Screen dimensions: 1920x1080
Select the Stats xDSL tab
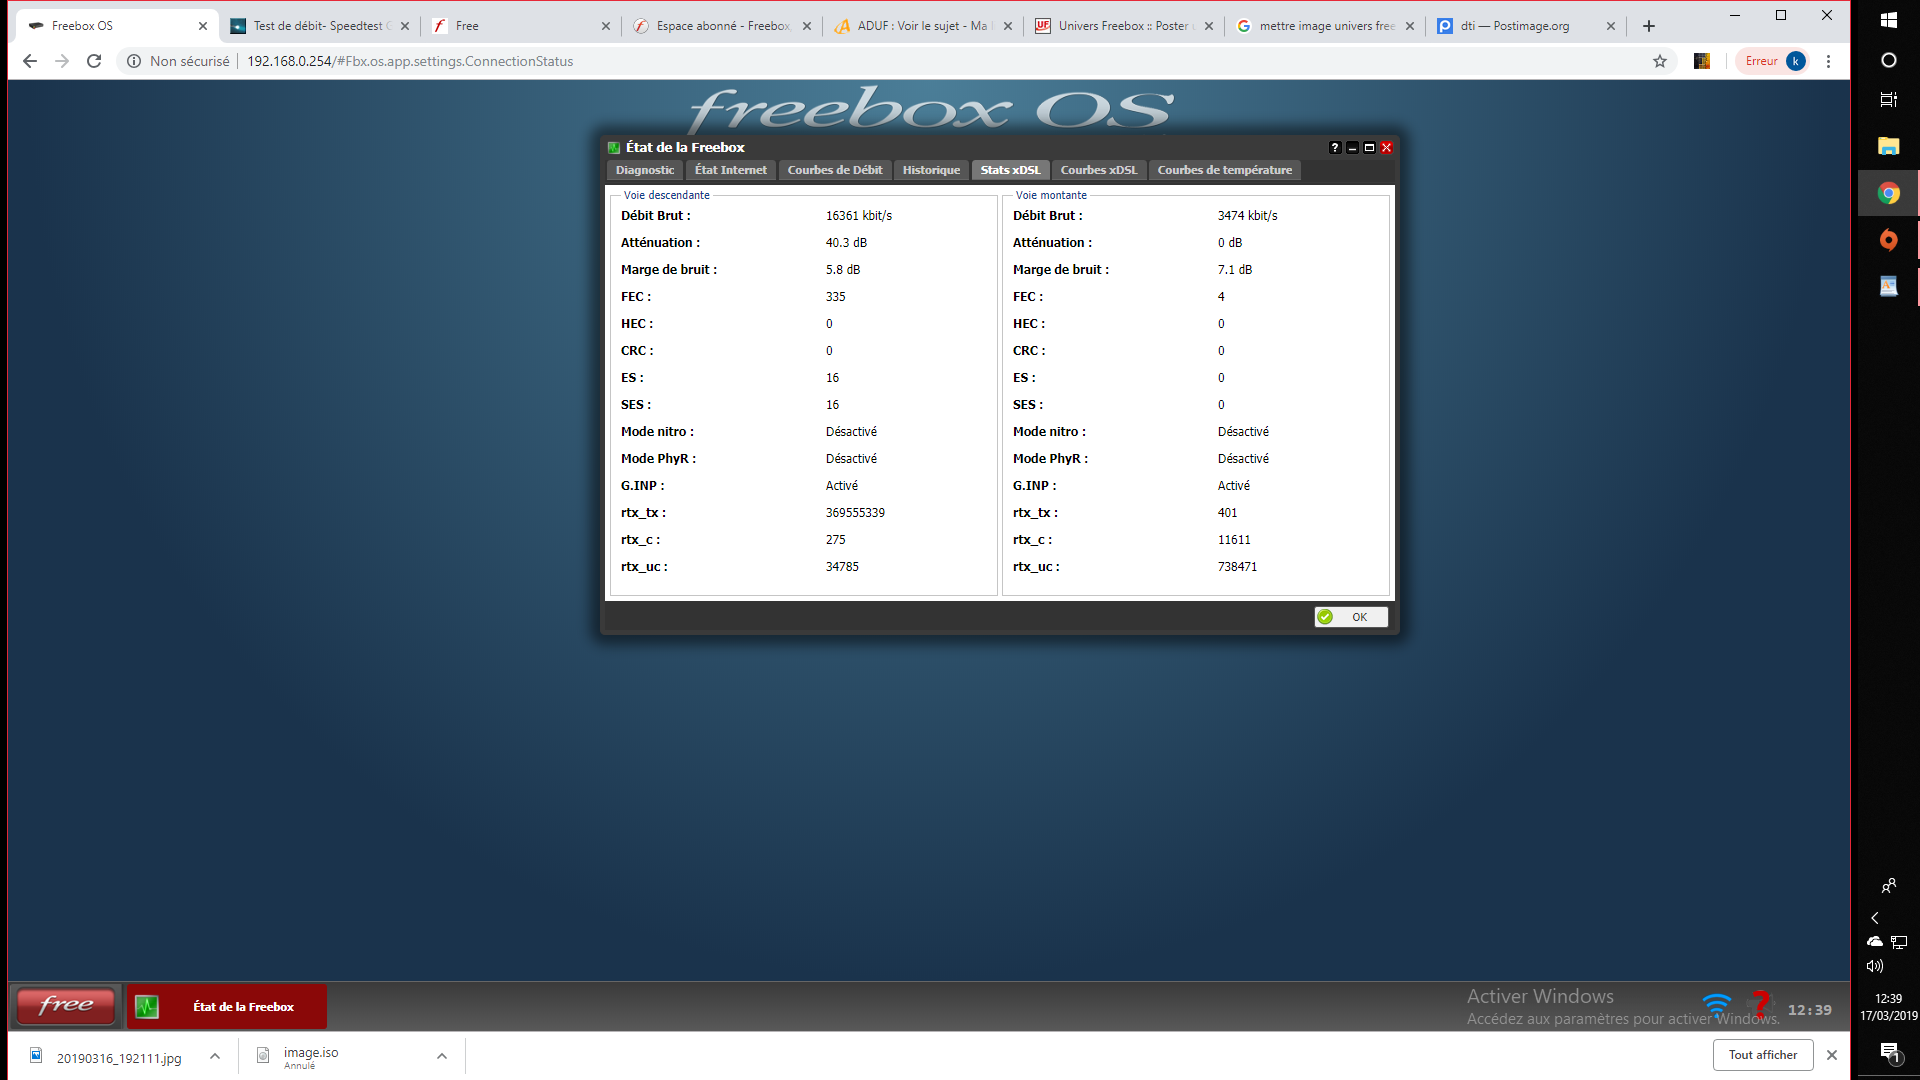tap(1010, 170)
